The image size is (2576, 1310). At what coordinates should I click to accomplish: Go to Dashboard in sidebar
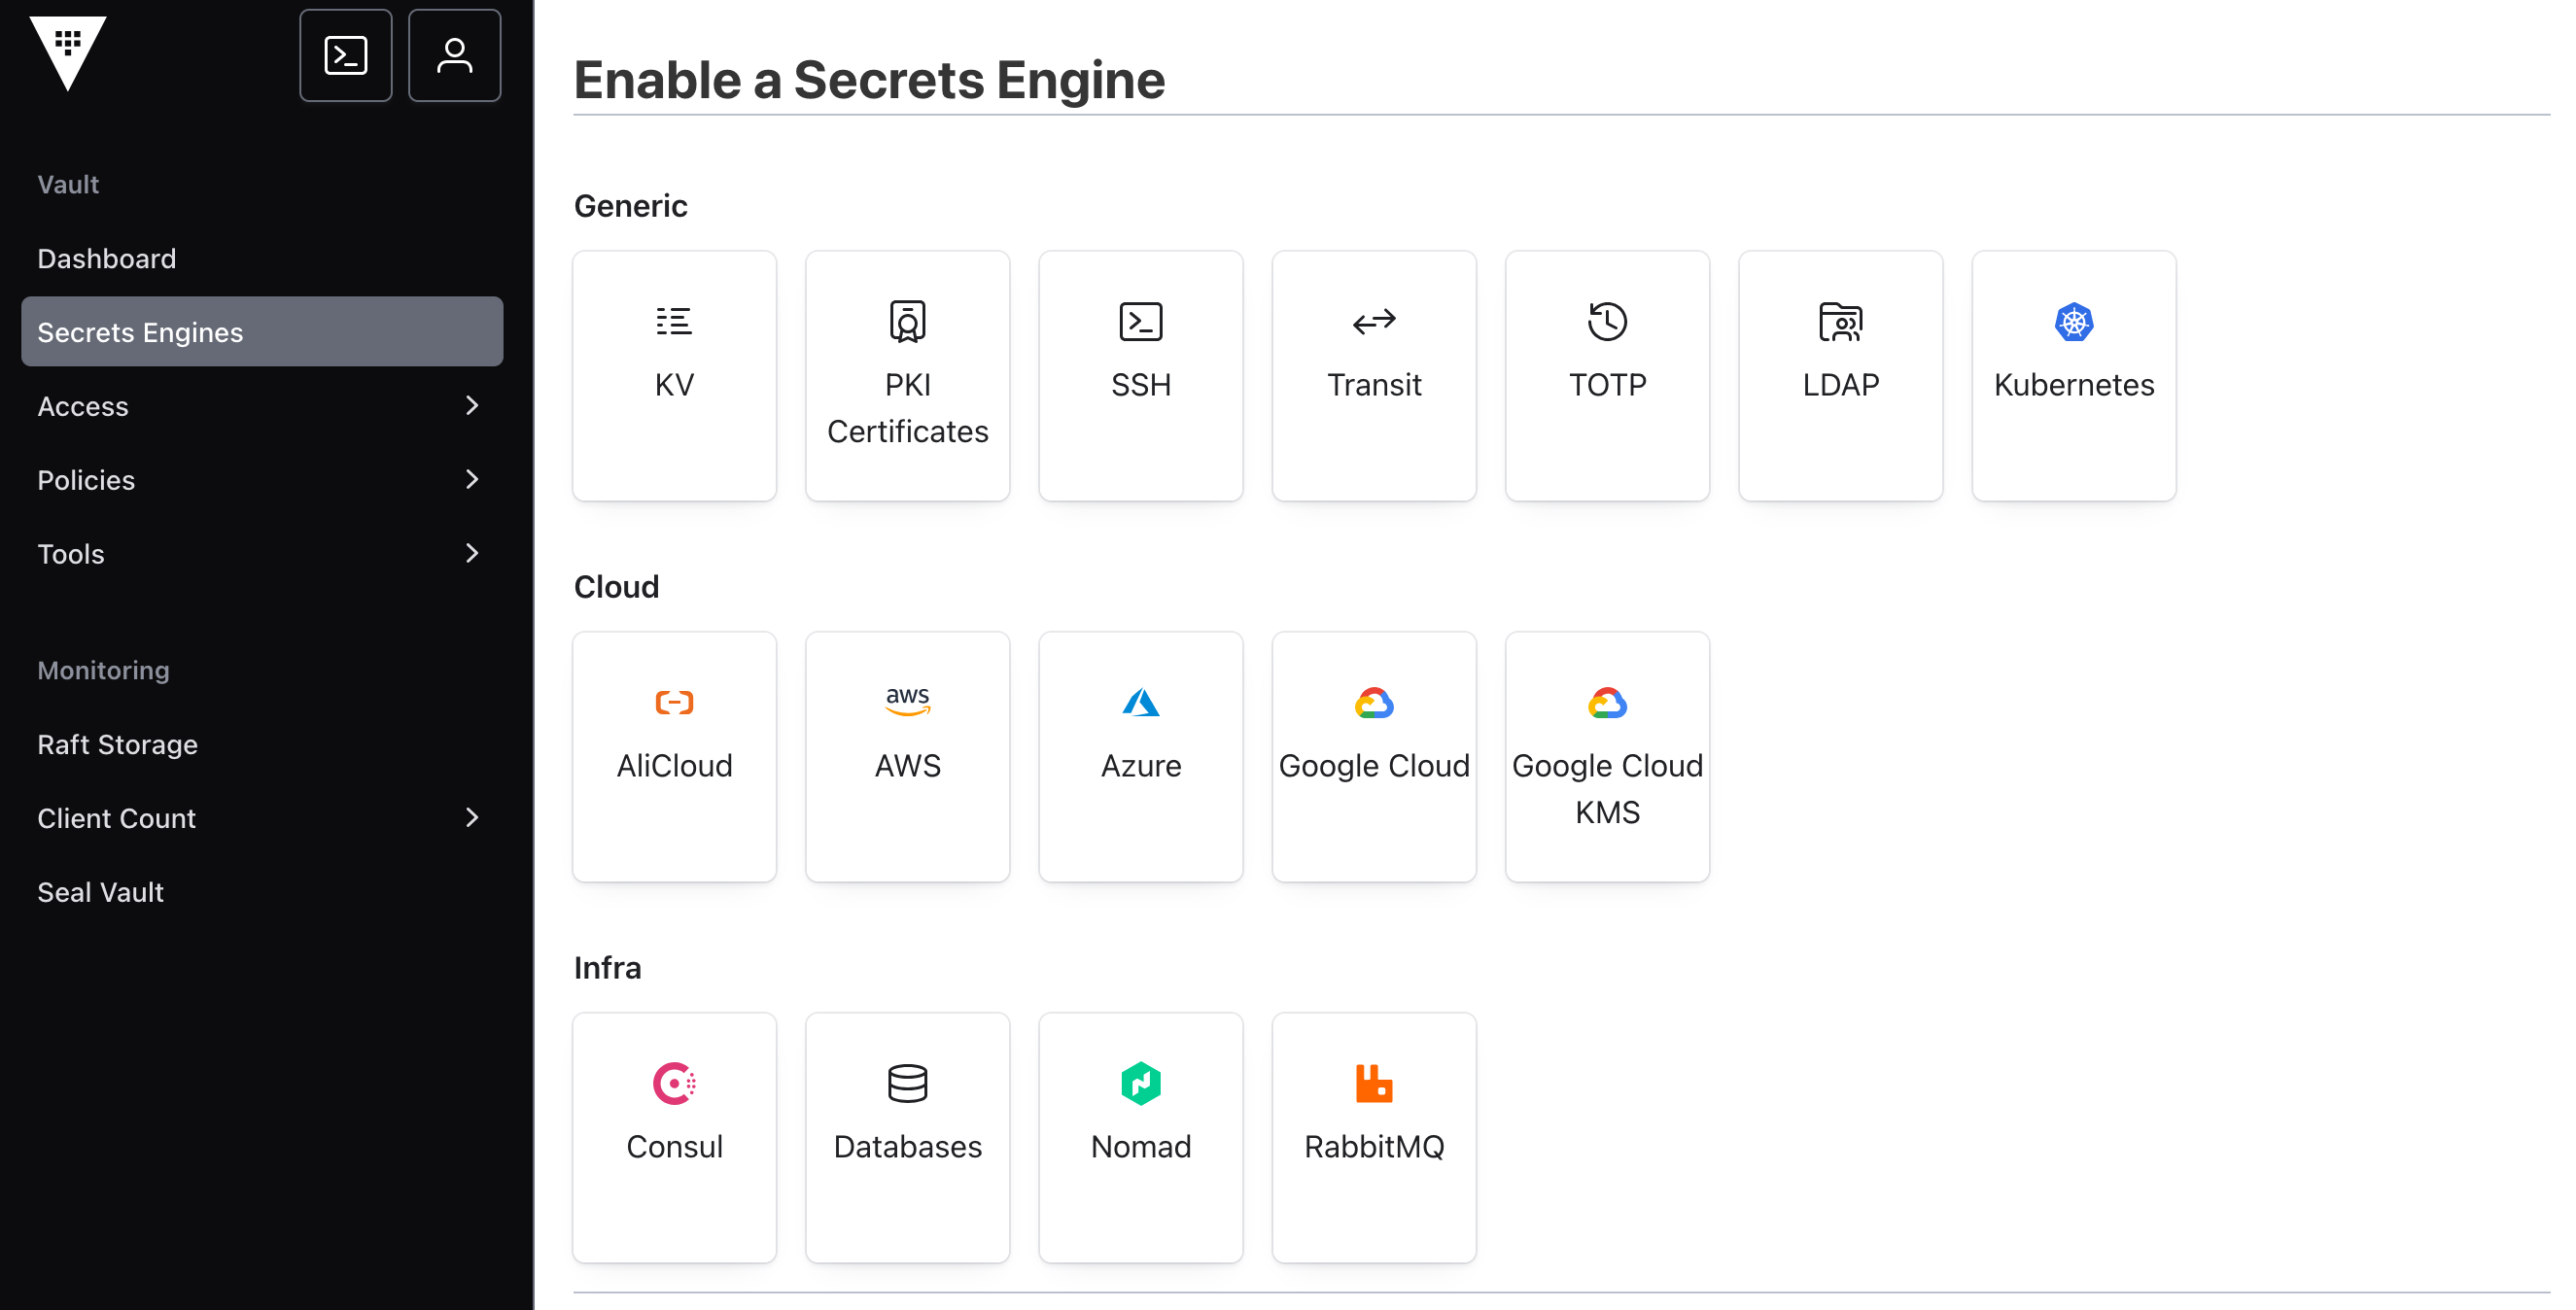point(107,258)
